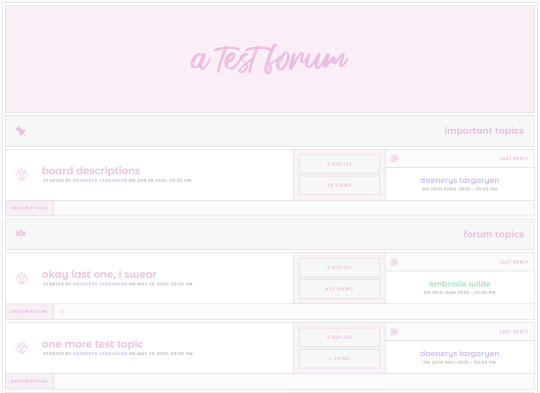Viewport: 540px width, 393px height.
Task: Click the description label under okay last one
Action: [30, 312]
